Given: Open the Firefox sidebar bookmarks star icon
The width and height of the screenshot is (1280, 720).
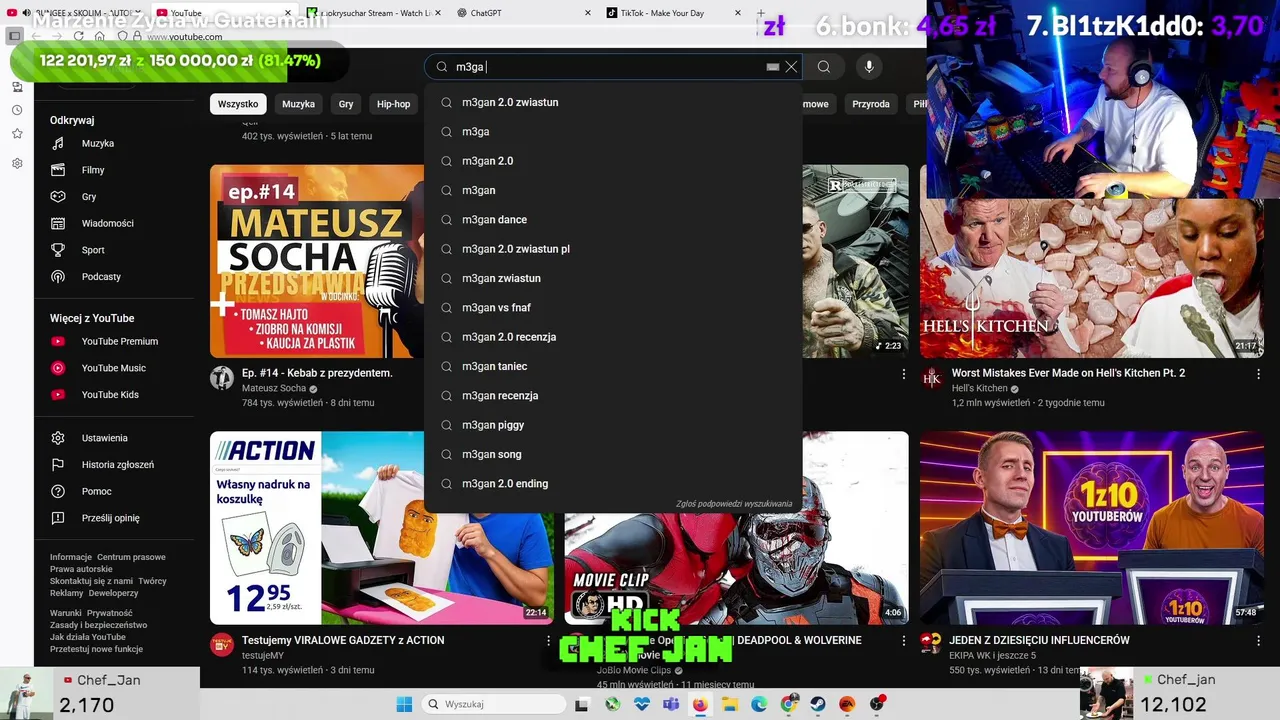Looking at the screenshot, I should click(17, 134).
